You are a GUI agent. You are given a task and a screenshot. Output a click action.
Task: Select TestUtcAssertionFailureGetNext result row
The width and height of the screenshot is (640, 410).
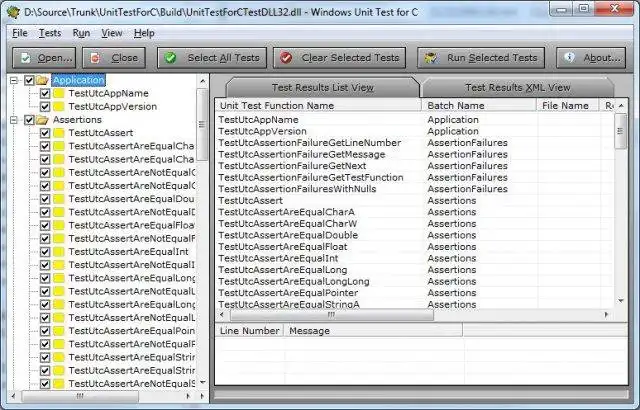(x=414, y=166)
